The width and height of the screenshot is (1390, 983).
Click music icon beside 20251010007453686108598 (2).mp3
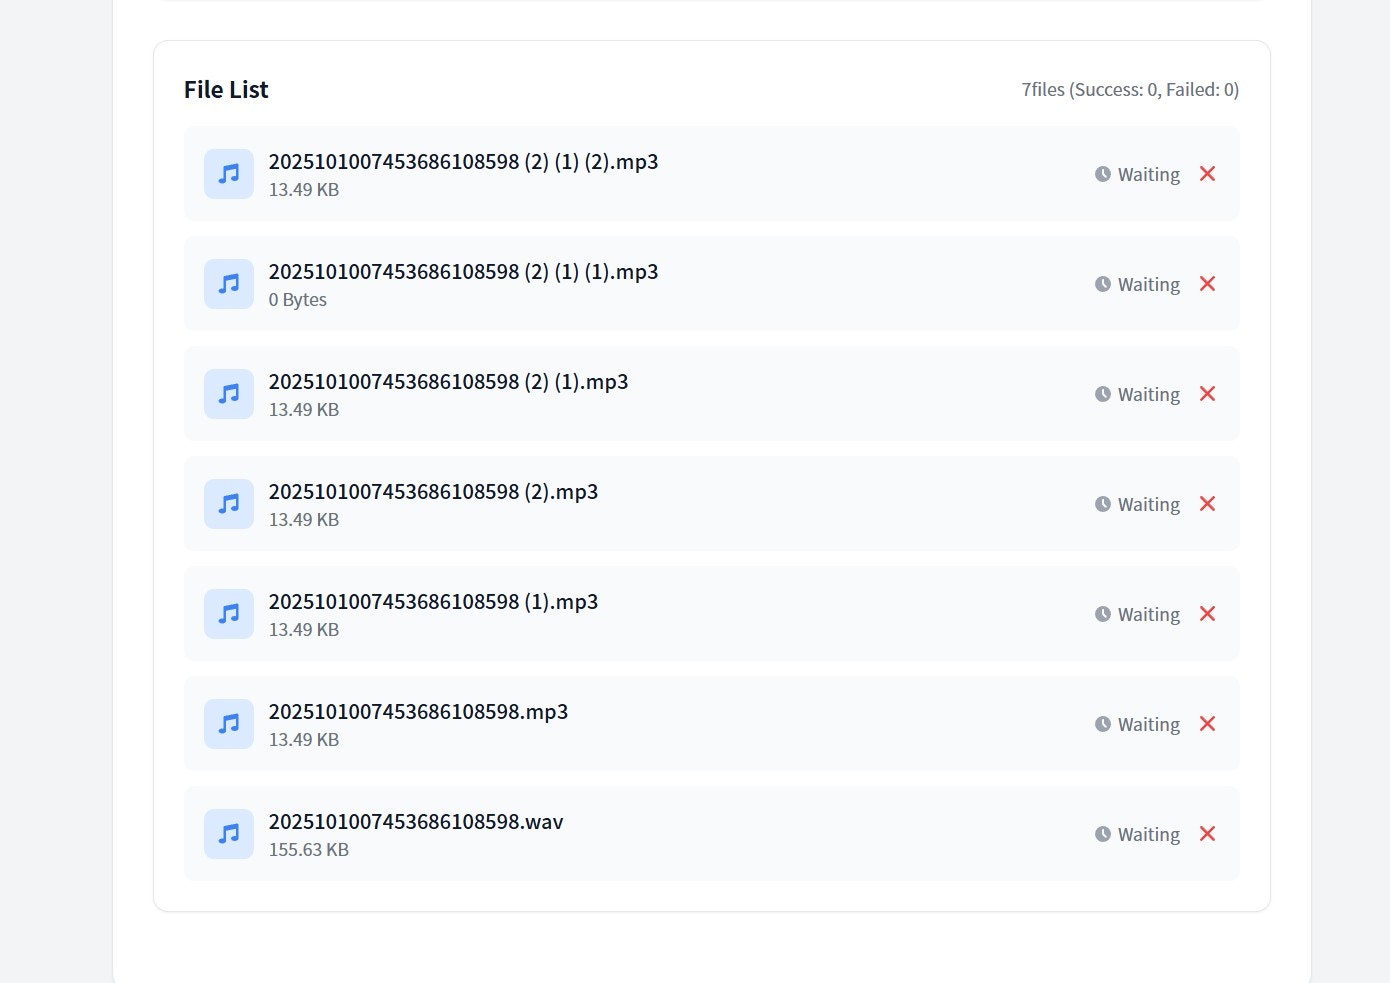229,504
